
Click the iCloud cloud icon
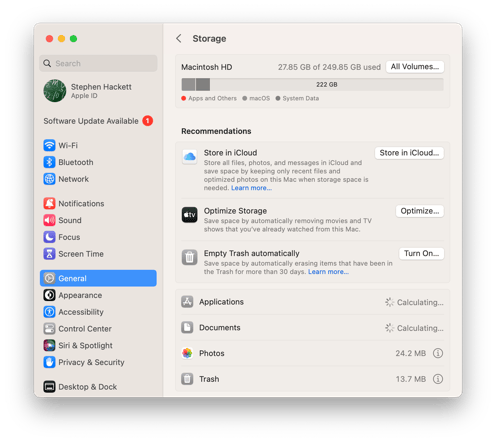click(189, 156)
